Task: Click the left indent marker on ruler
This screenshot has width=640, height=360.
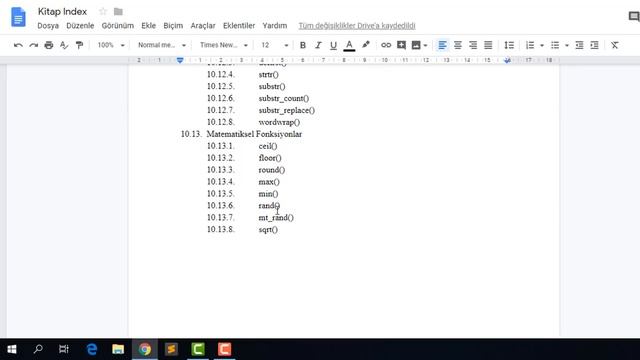Action: (180, 61)
